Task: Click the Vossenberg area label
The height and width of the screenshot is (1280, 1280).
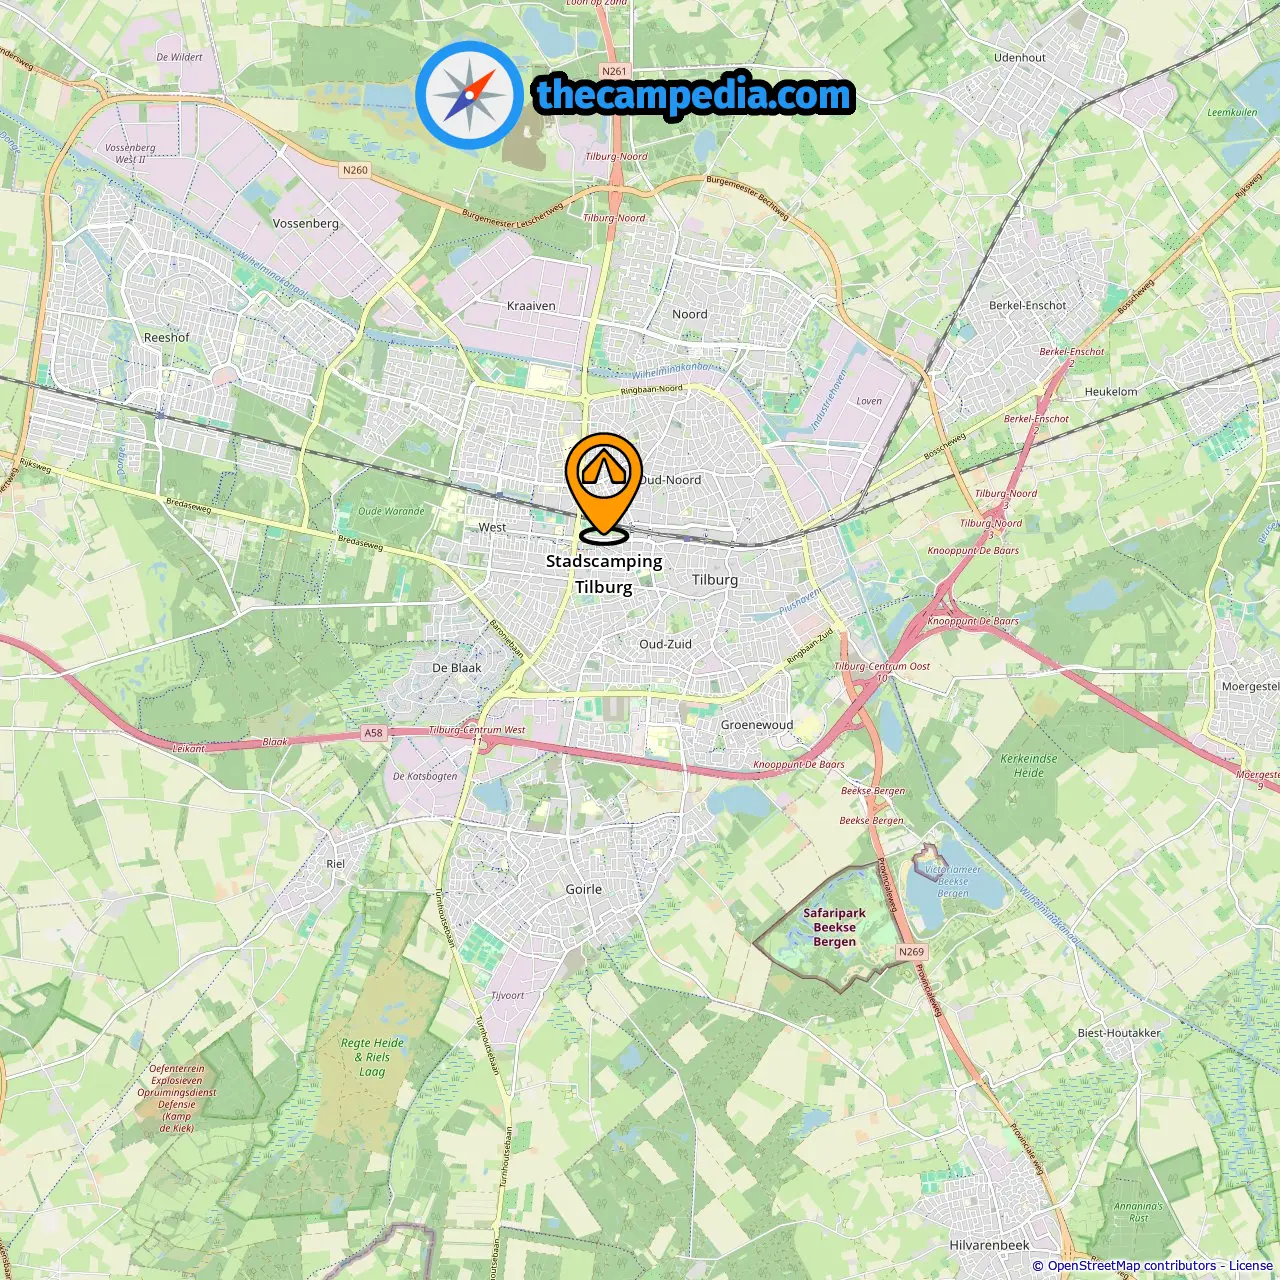Action: [x=306, y=223]
